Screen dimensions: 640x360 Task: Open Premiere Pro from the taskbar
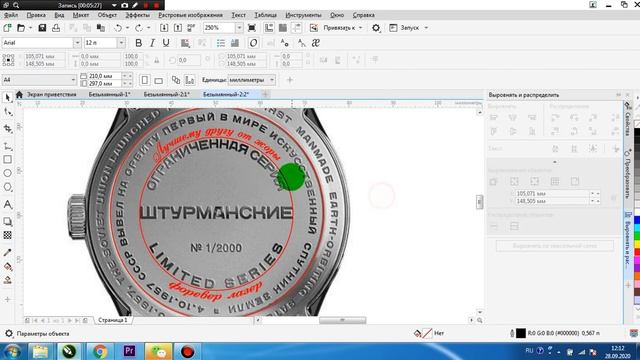(129, 351)
